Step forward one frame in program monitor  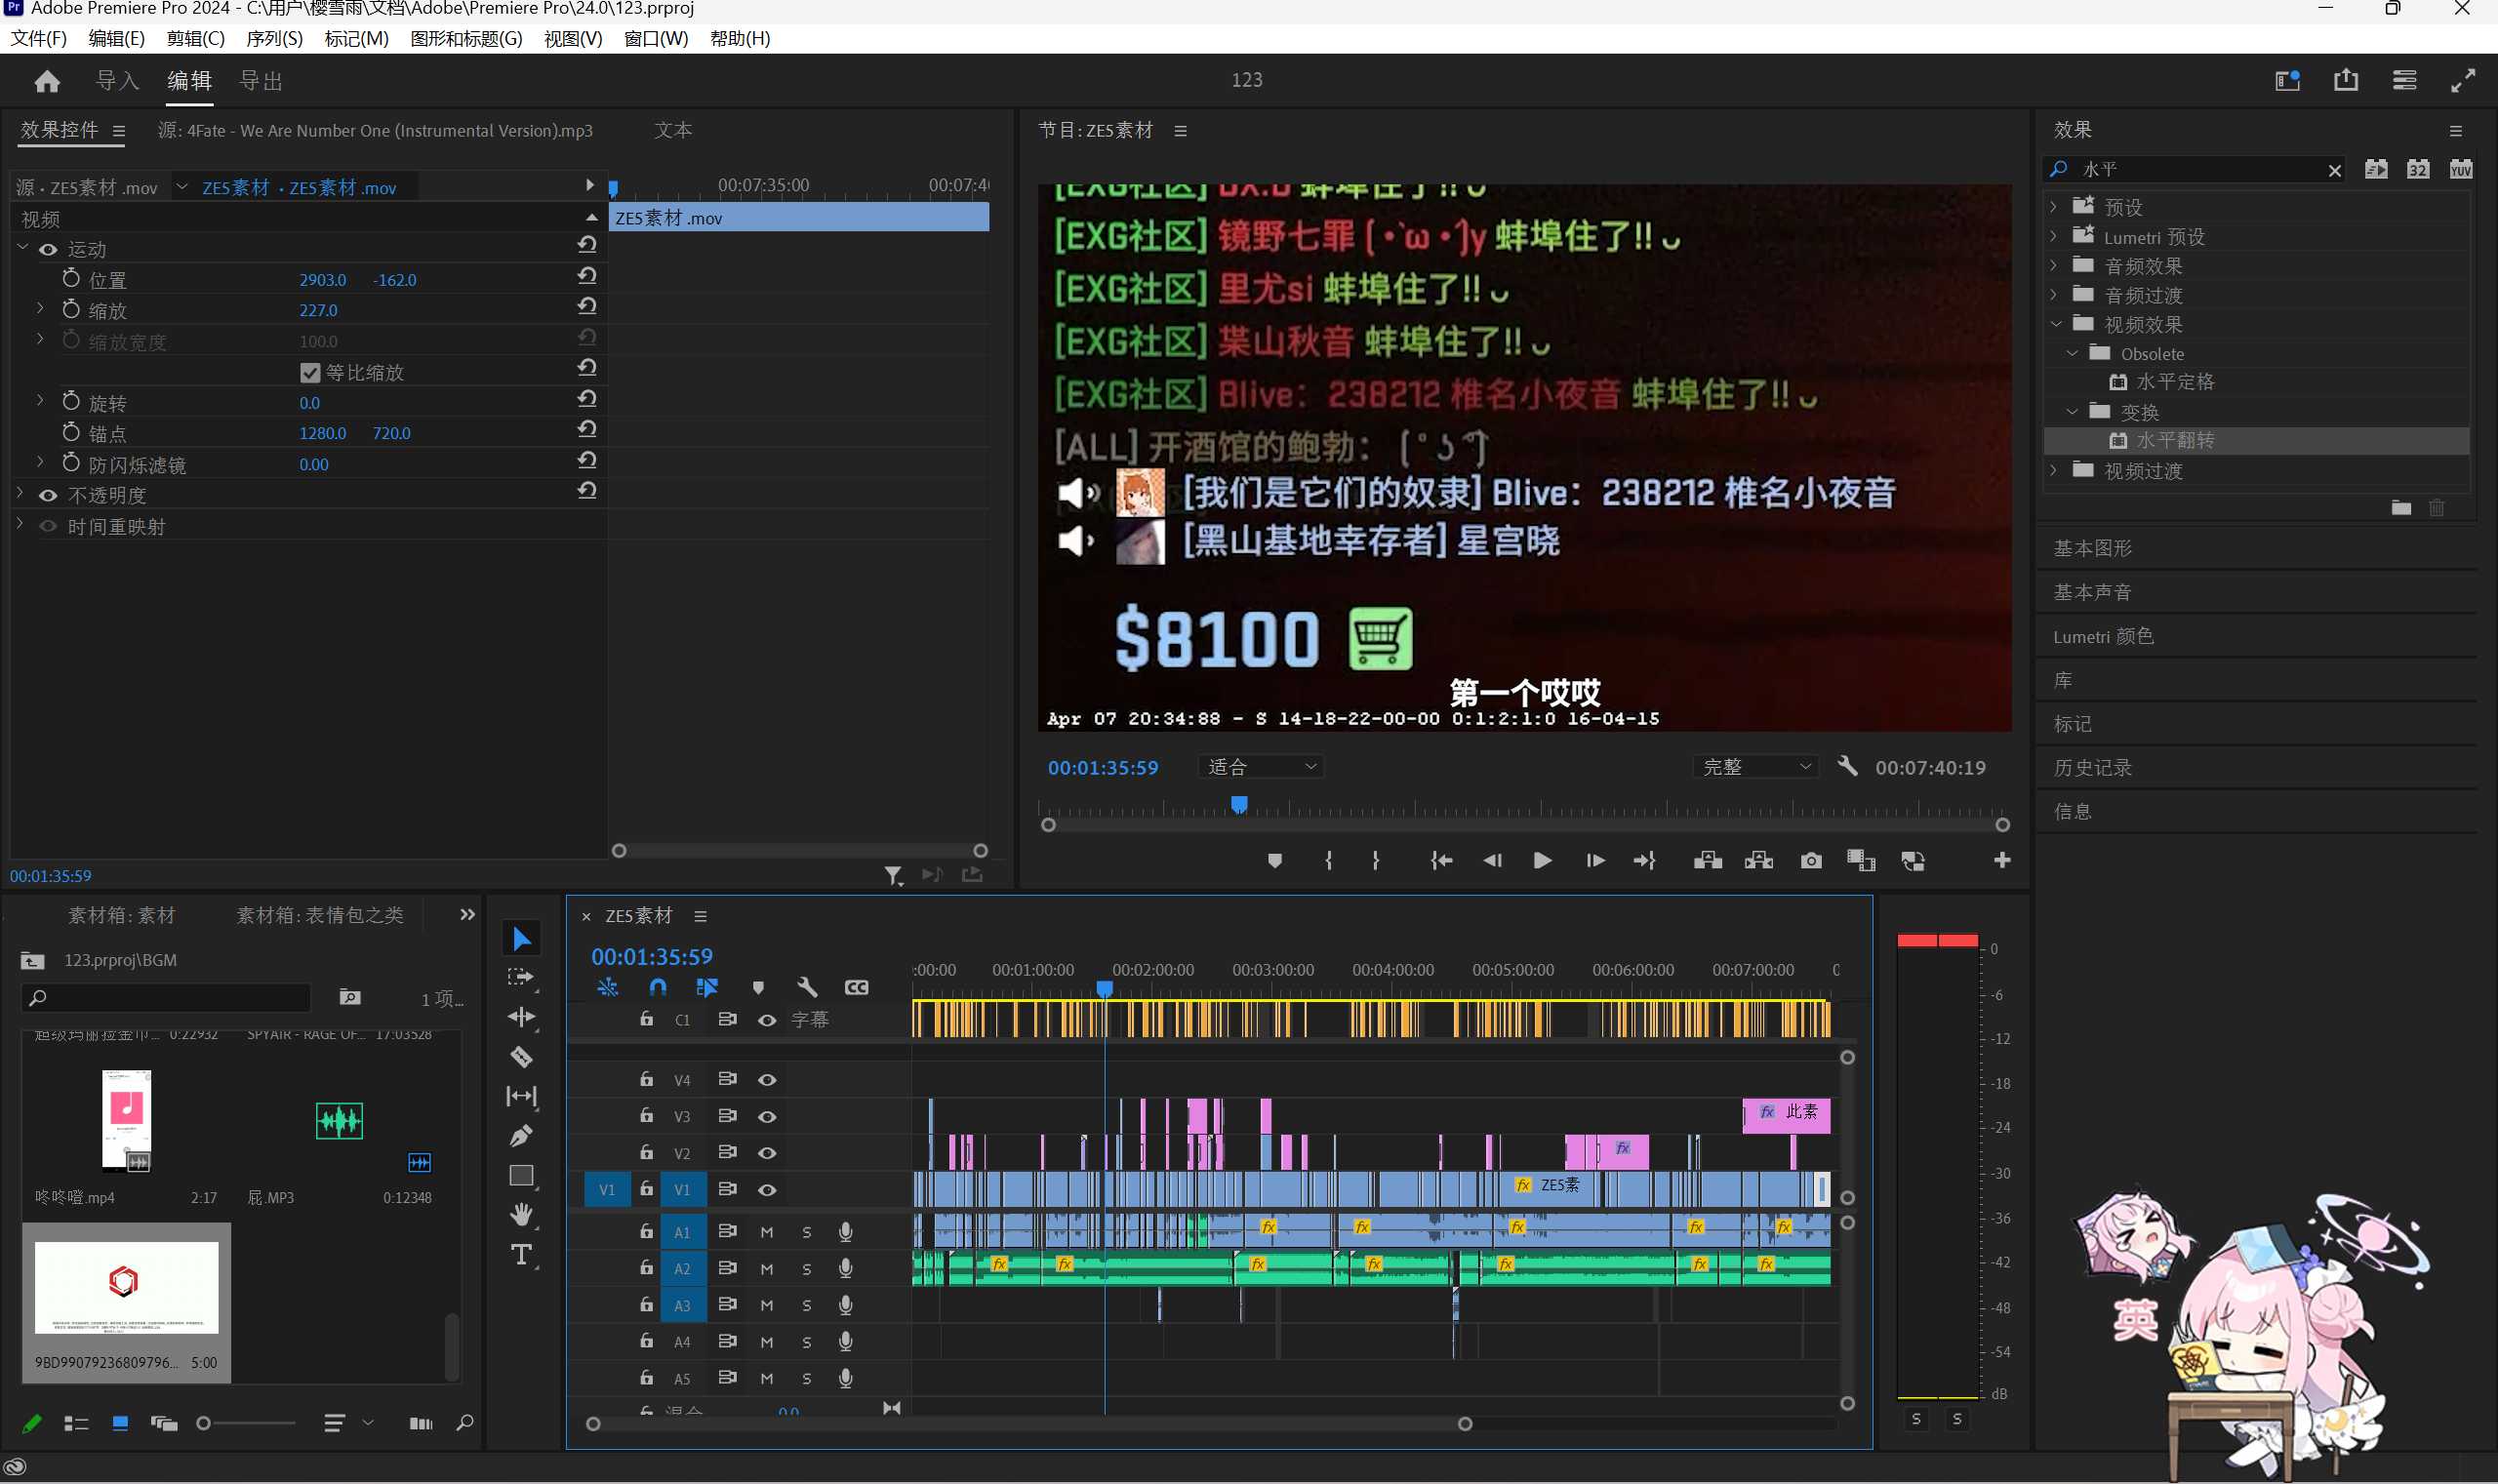pos(1595,860)
